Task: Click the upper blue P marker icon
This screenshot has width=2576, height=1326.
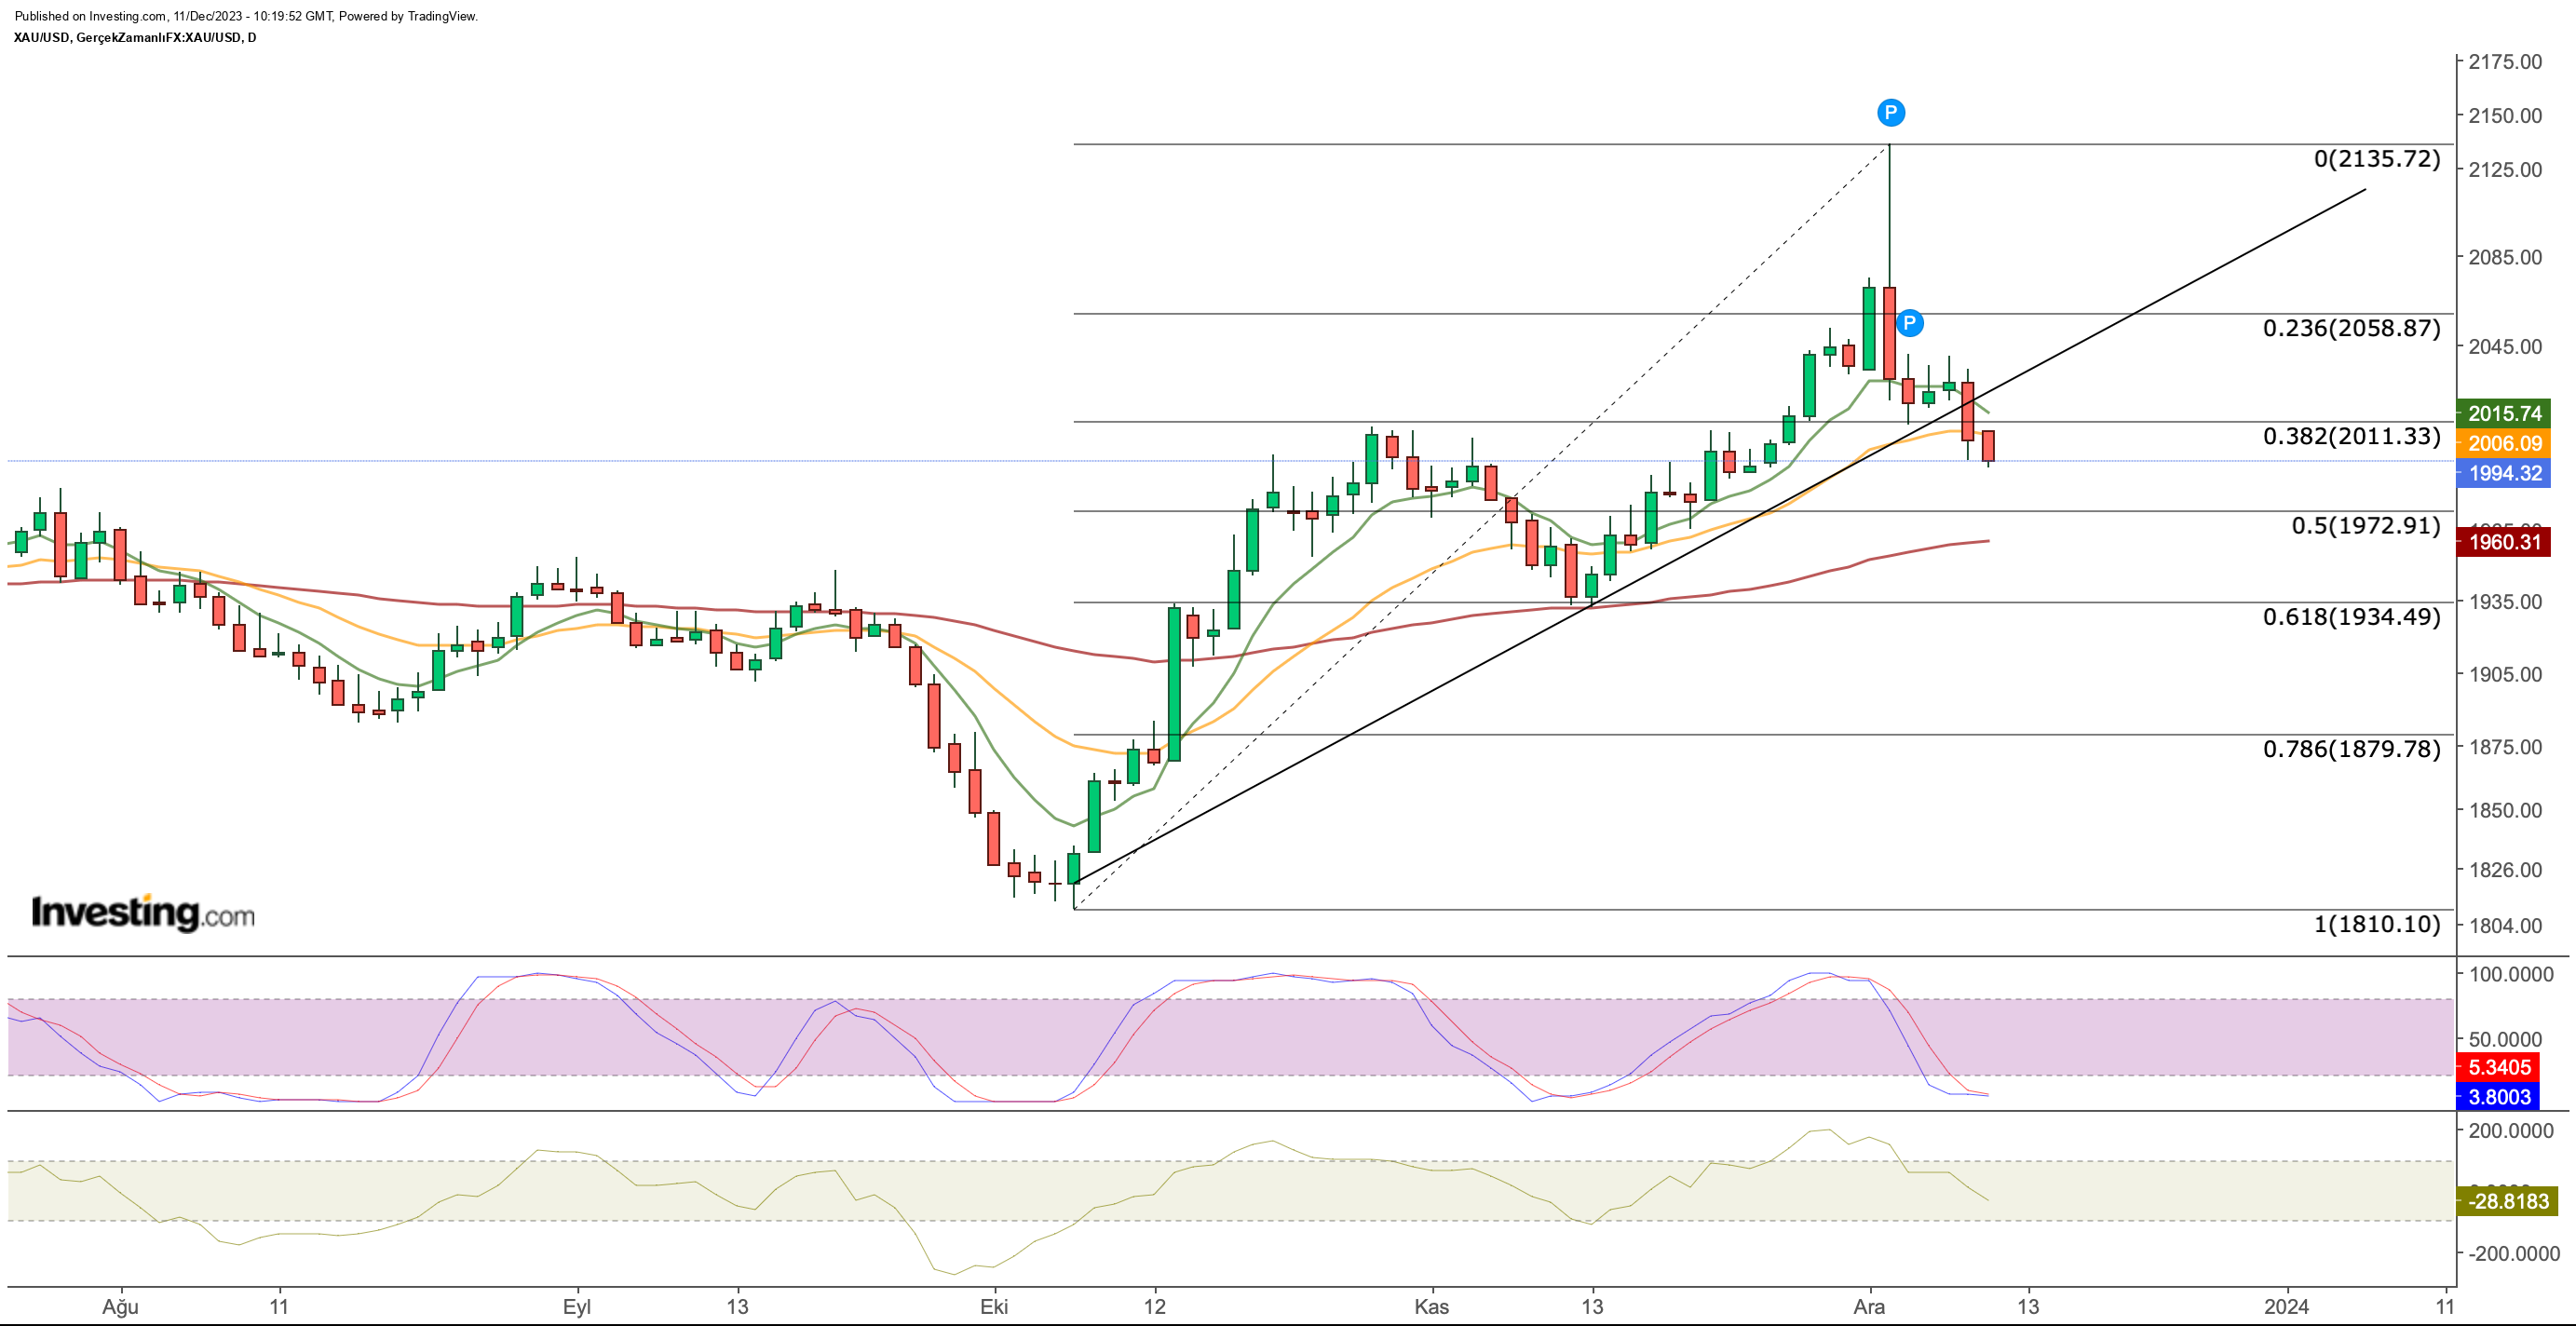Action: tap(1890, 113)
